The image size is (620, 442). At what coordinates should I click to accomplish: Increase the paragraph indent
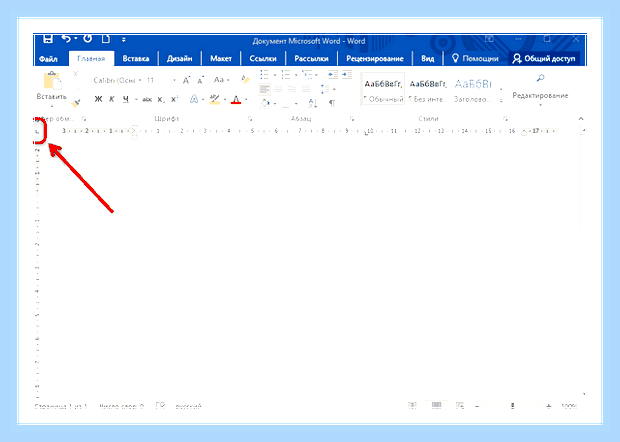pos(347,74)
